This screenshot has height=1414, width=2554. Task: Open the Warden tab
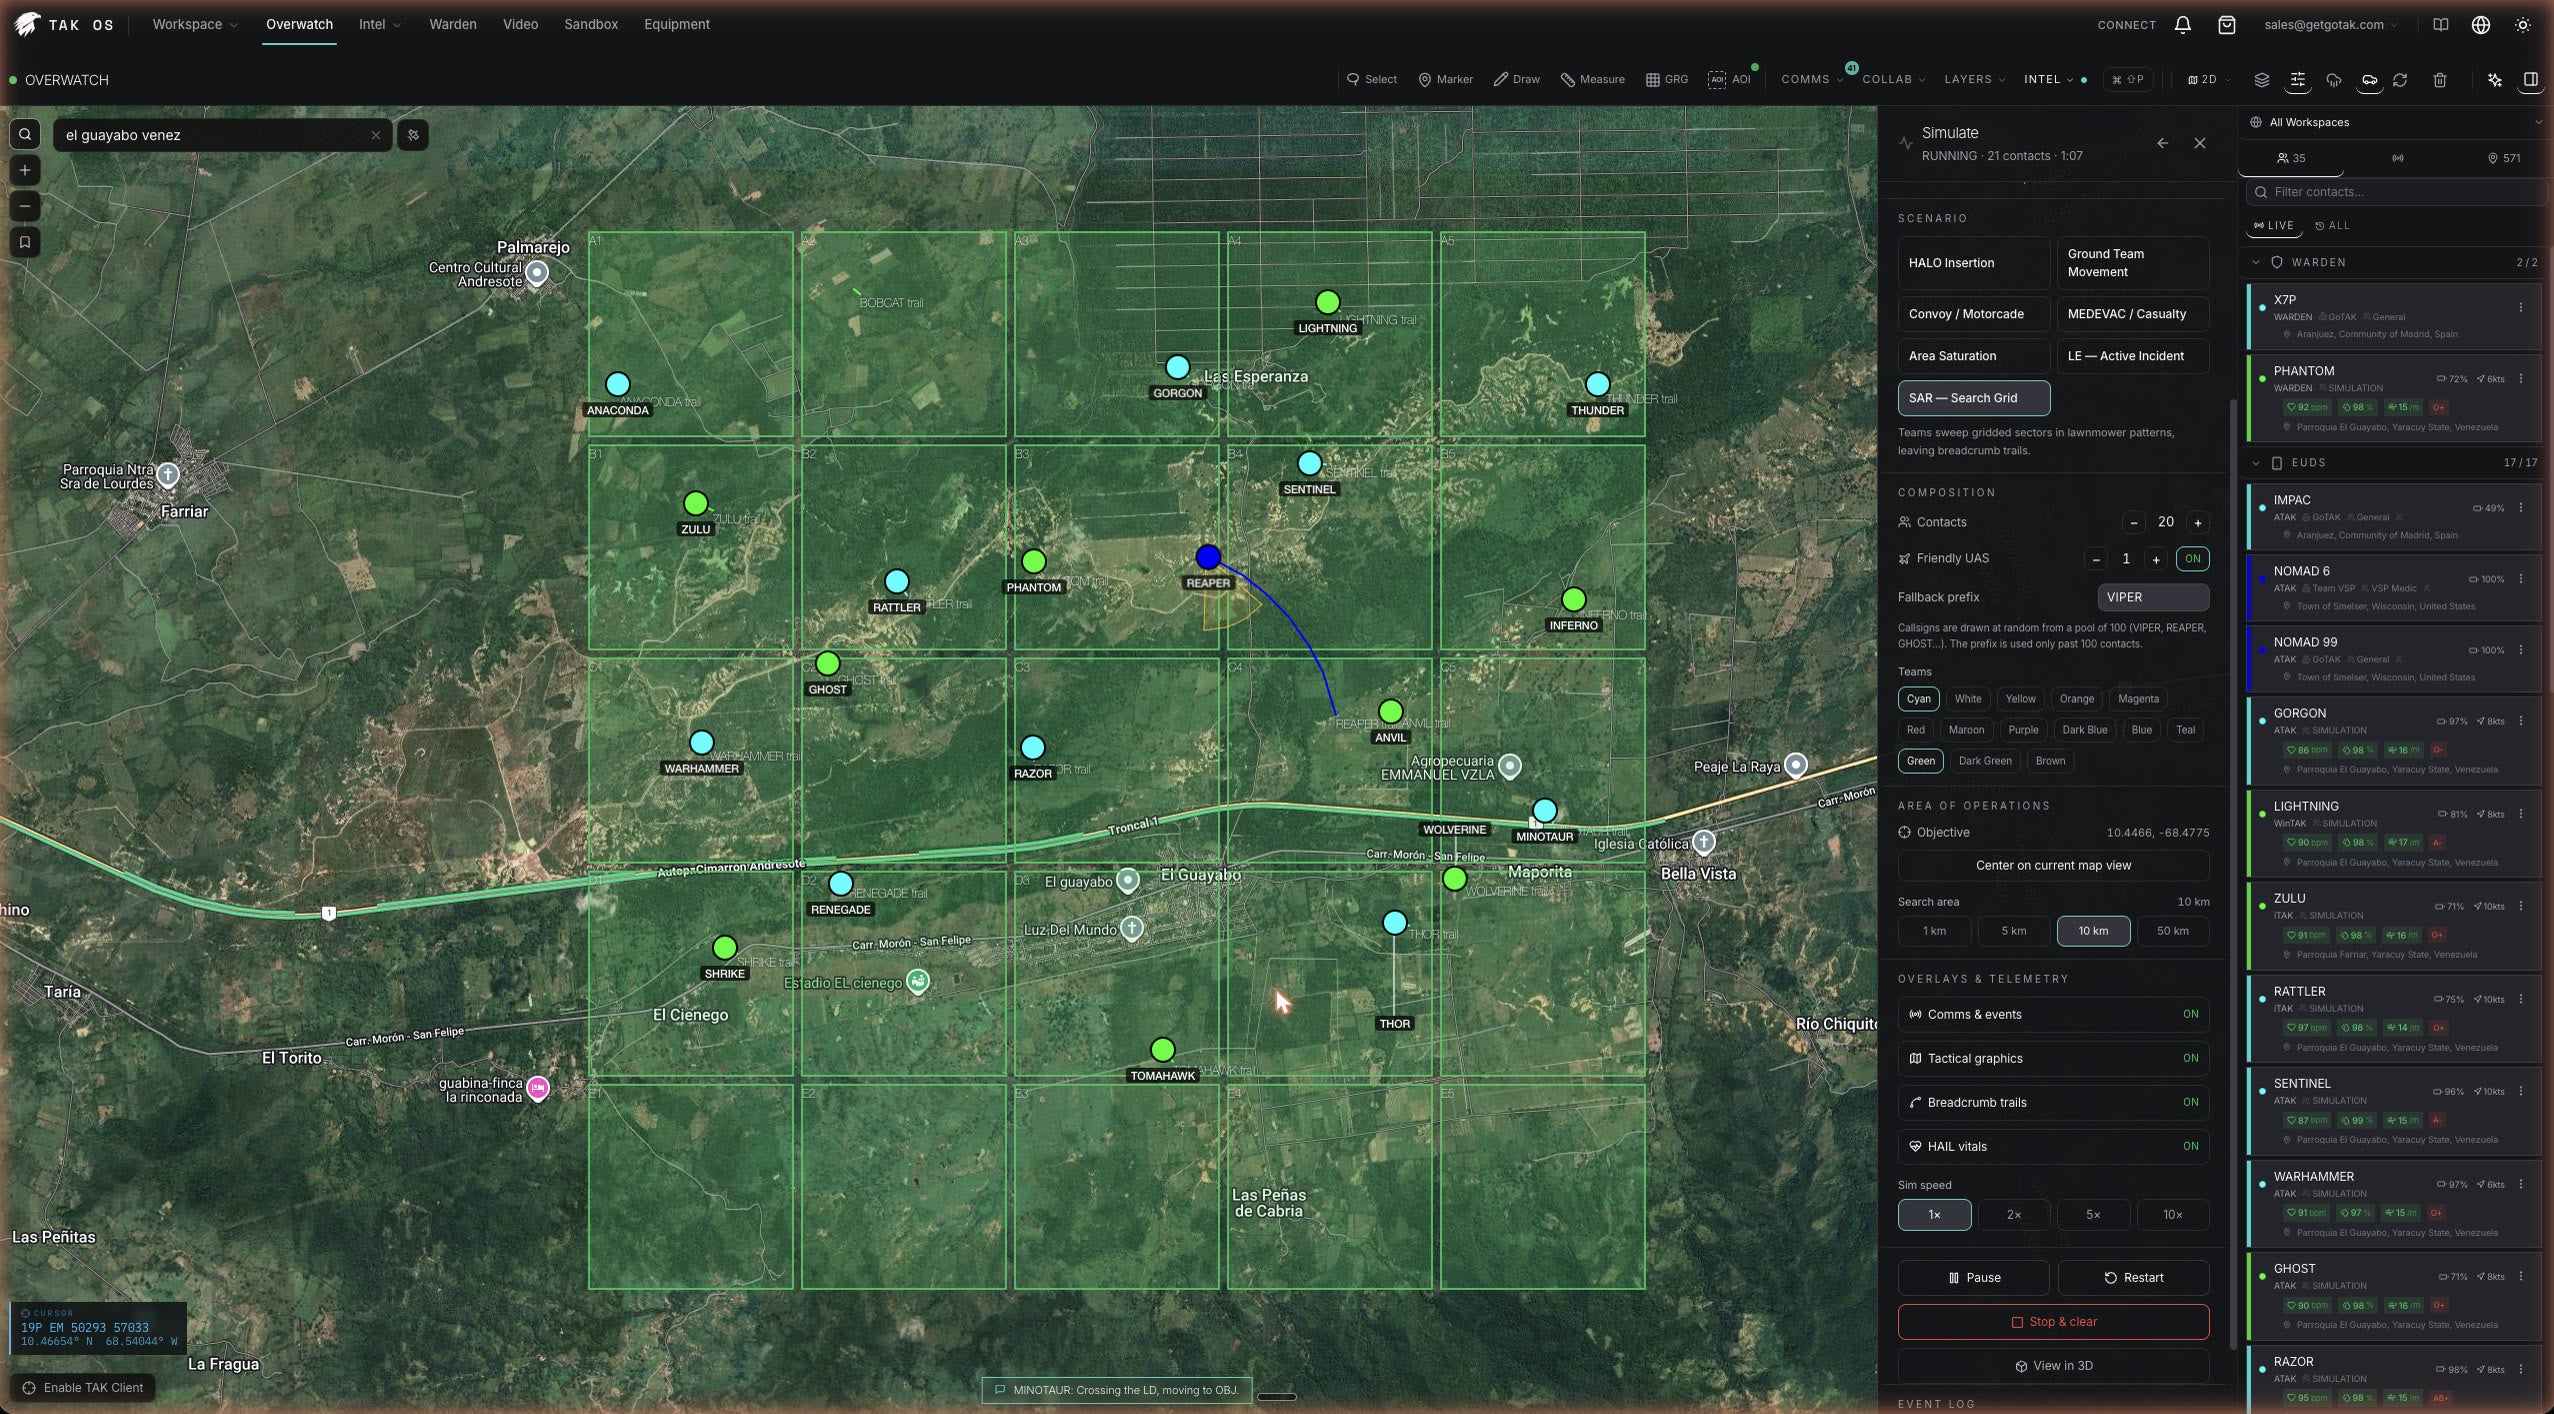[452, 24]
